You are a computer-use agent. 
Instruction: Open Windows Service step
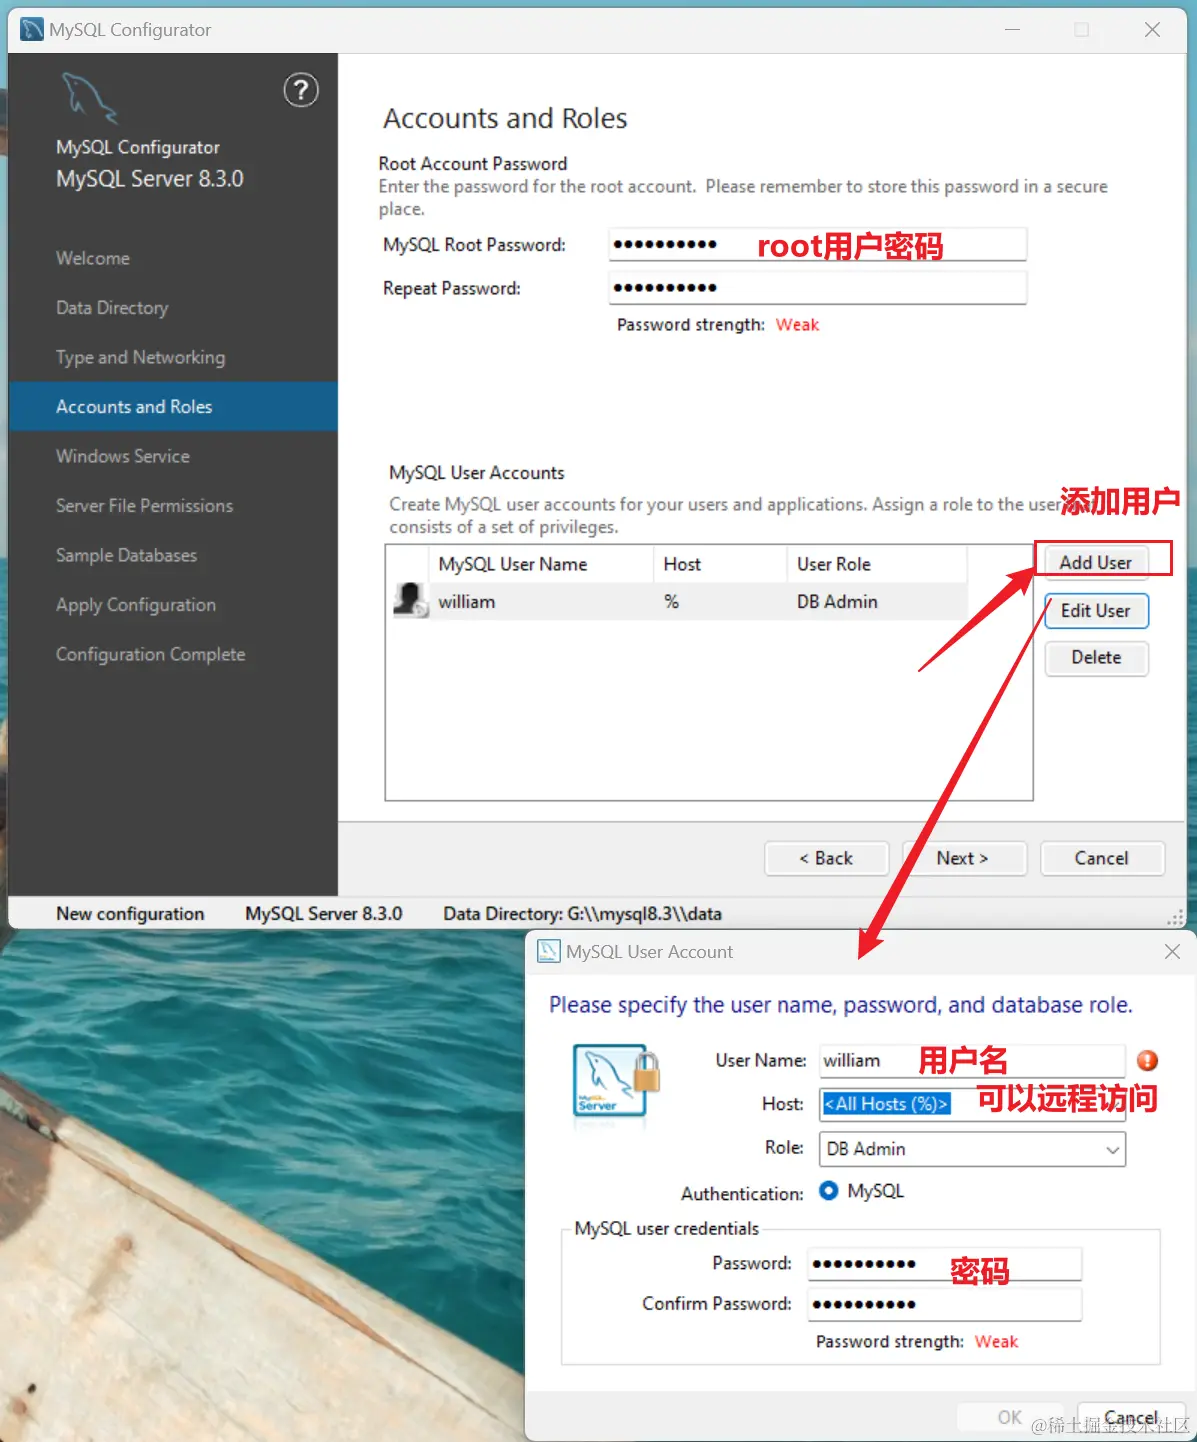[123, 456]
